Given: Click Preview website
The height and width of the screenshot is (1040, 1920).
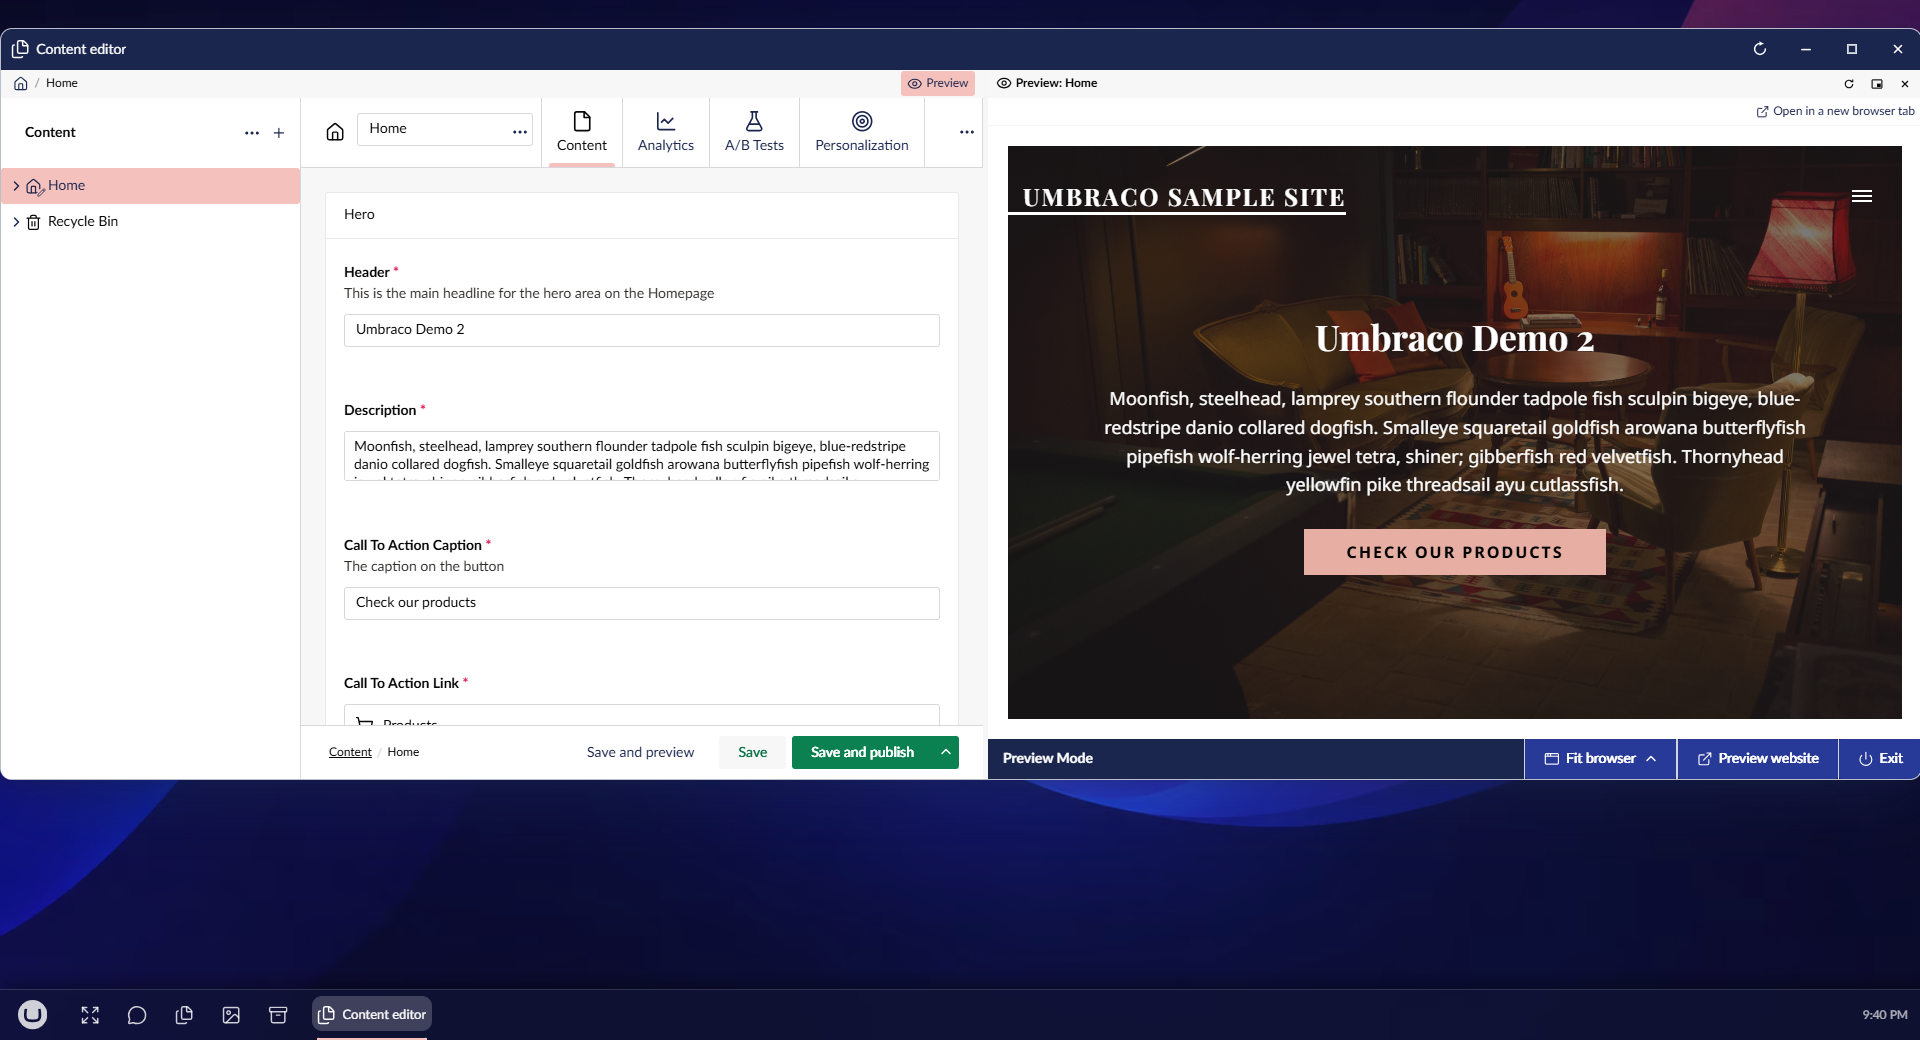Looking at the screenshot, I should (1758, 759).
